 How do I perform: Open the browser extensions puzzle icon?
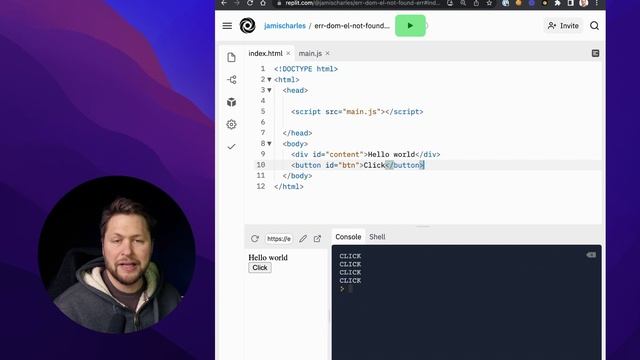[558, 3]
